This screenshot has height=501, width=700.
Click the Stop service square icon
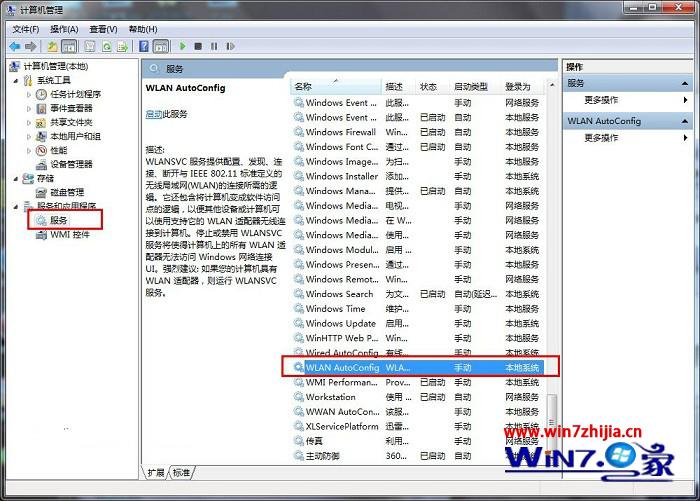198,46
